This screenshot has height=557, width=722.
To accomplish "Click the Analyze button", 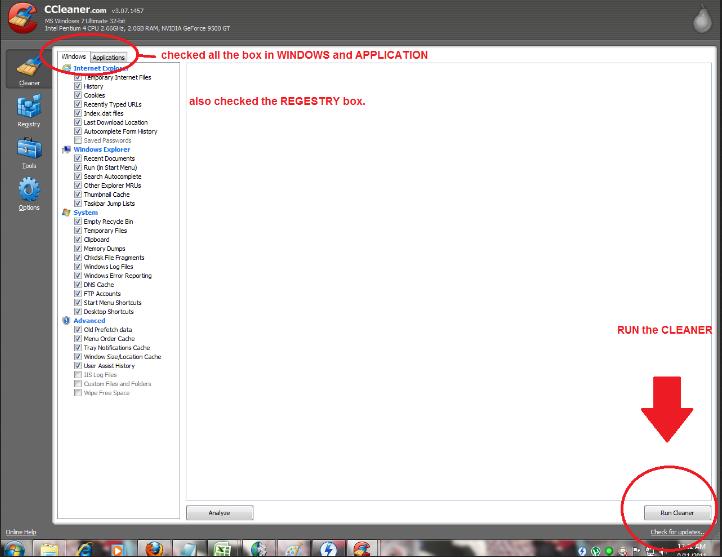I will 220,513.
